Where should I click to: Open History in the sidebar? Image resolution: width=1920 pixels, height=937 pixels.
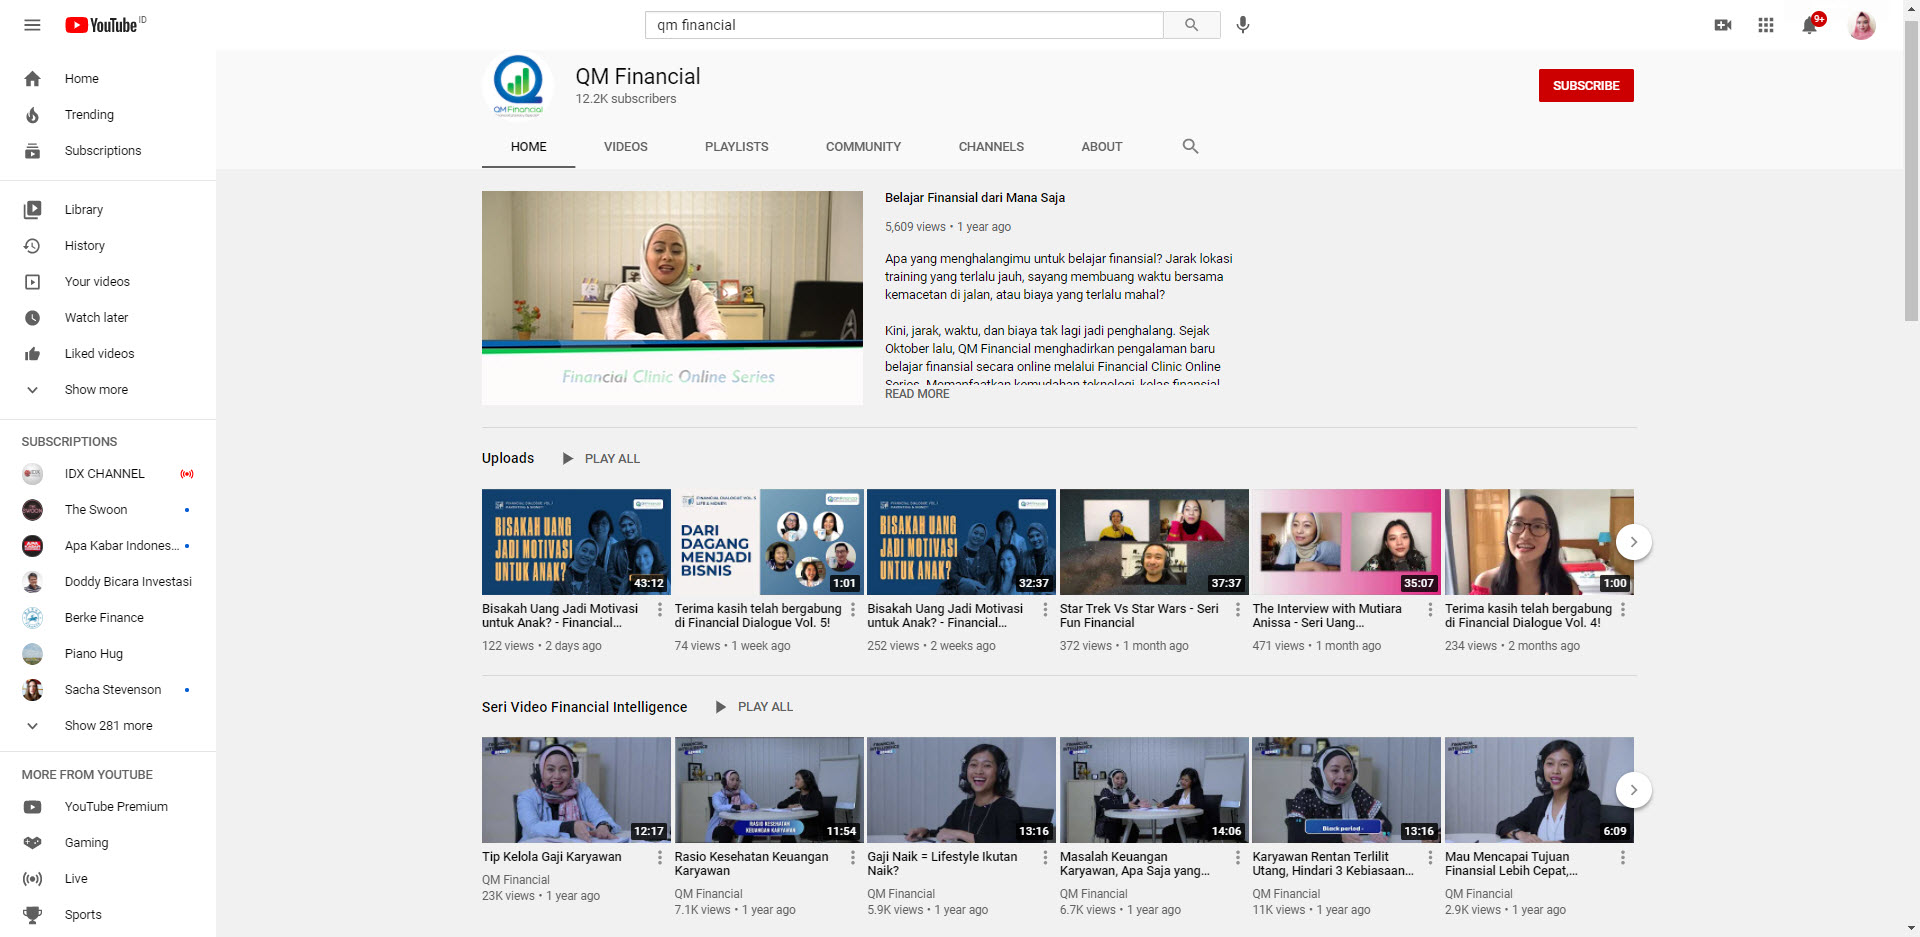pos(108,246)
